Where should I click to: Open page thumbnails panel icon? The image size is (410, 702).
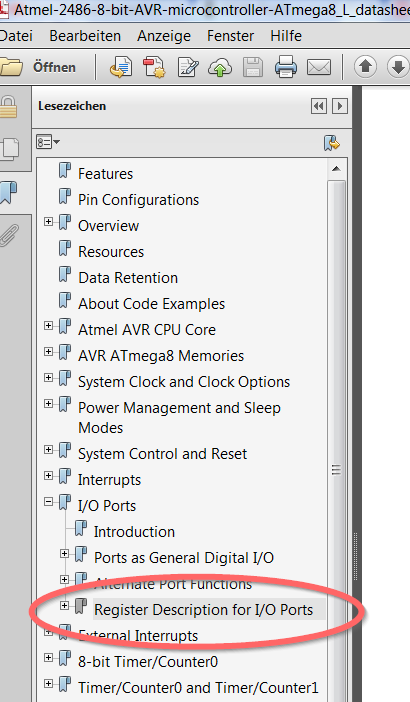coord(9,149)
